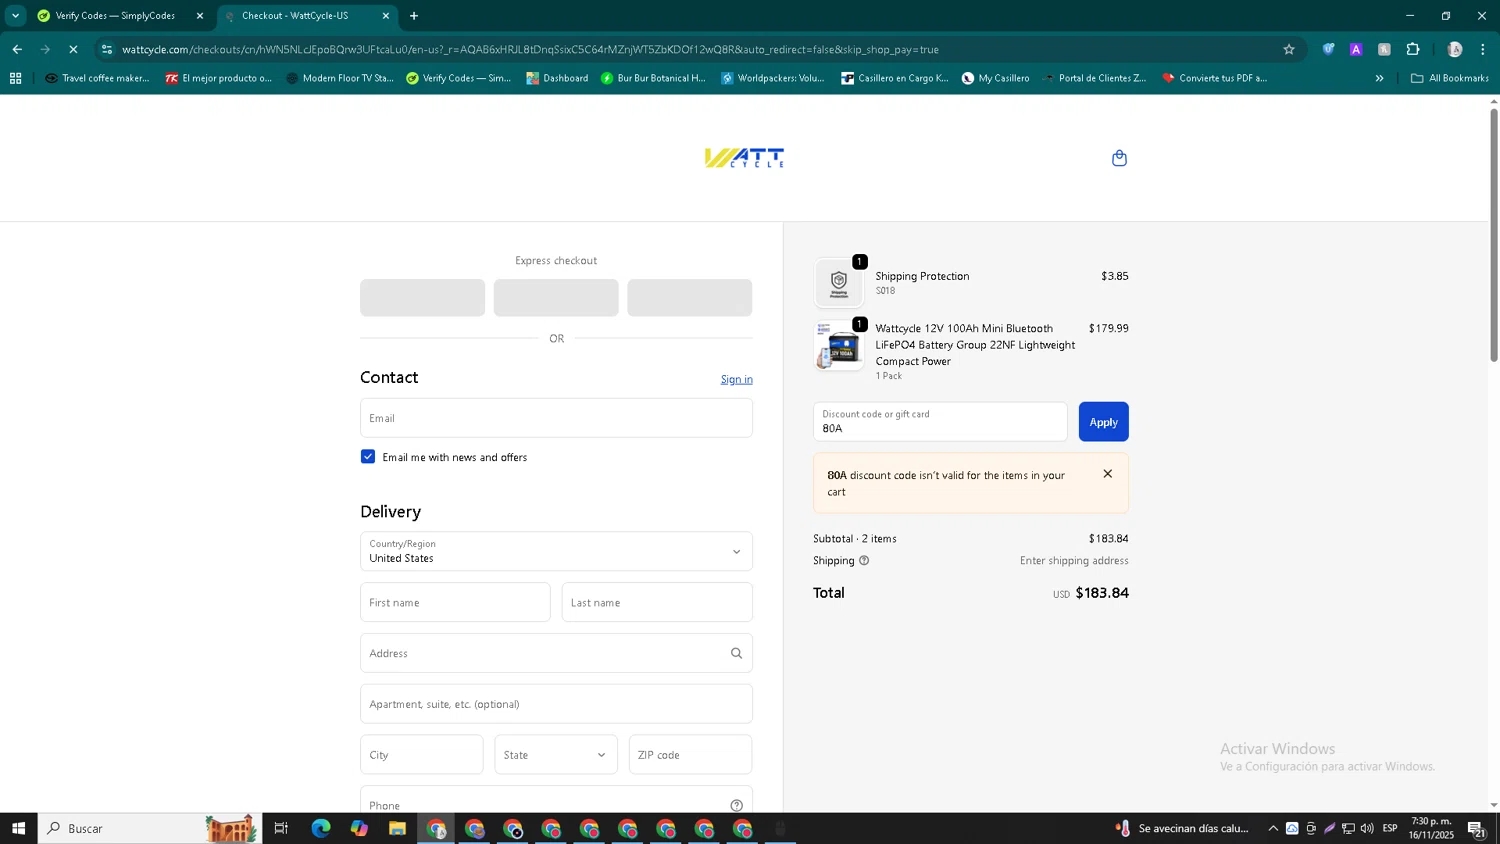
Task: View site information icon in address bar
Action: 107,49
